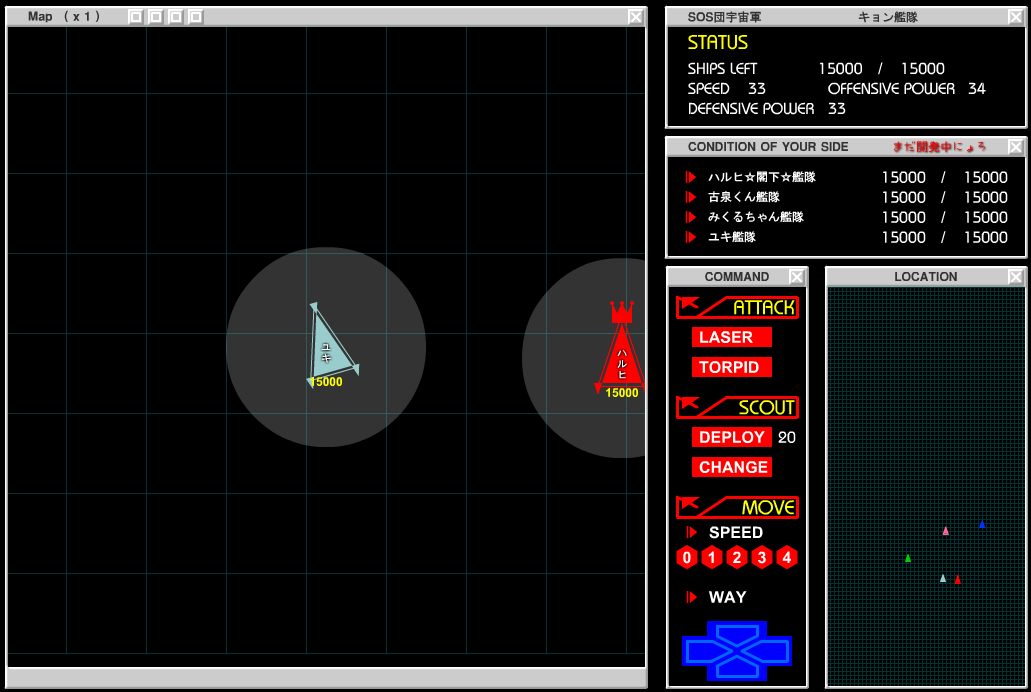
Task: Click the first Map zoom square button
Action: pyautogui.click(x=135, y=16)
